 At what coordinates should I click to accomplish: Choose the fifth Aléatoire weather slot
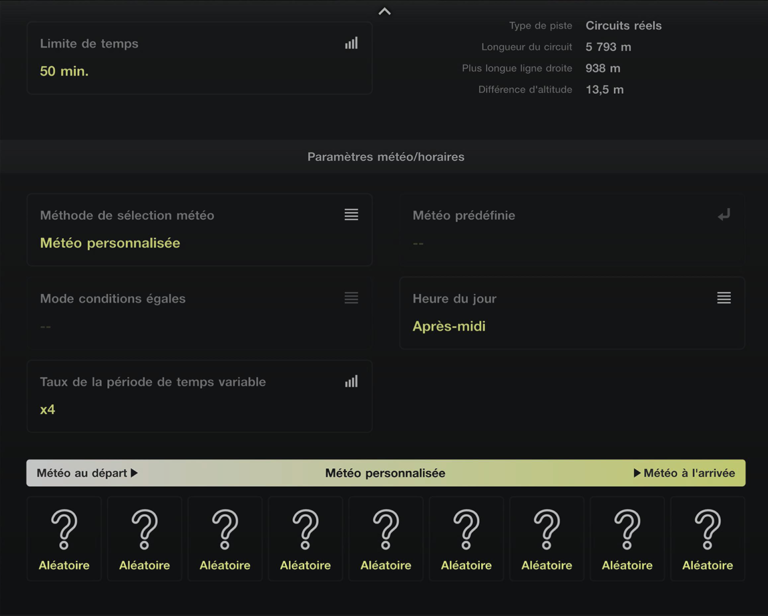[386, 538]
